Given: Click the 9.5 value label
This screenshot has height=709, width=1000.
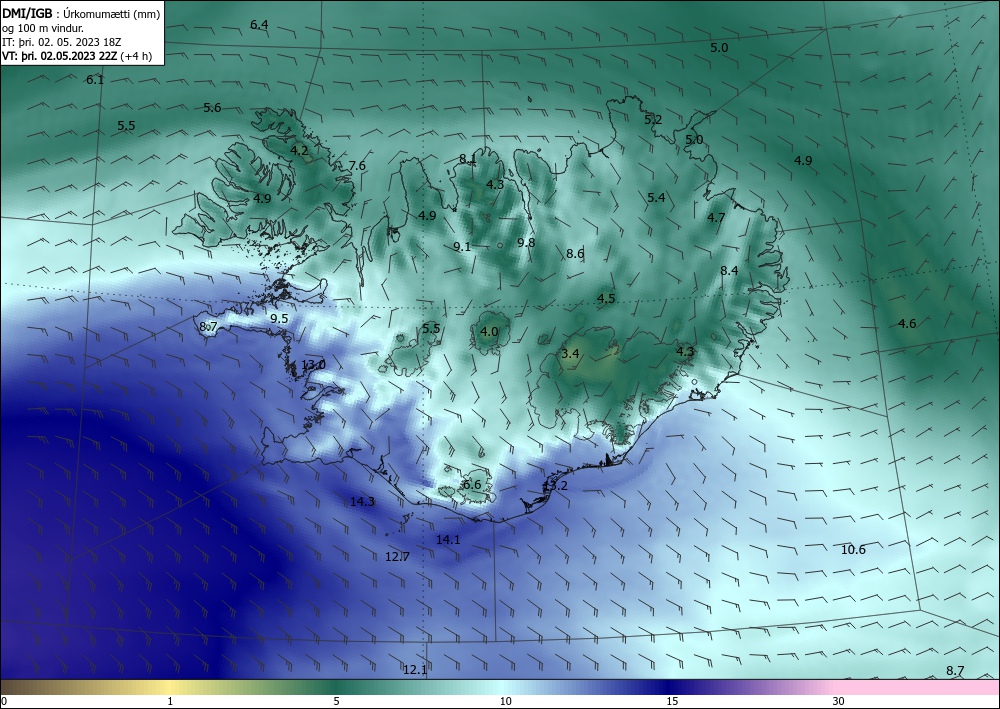Looking at the screenshot, I should point(279,318).
